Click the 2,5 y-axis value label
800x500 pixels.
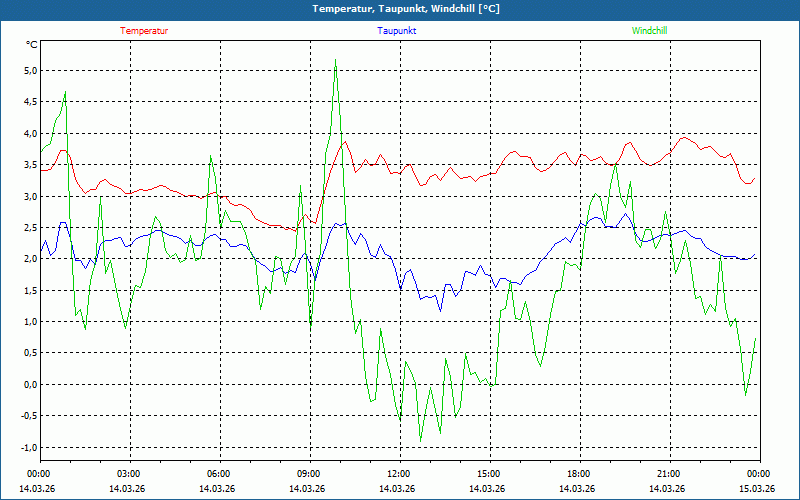tap(29, 228)
